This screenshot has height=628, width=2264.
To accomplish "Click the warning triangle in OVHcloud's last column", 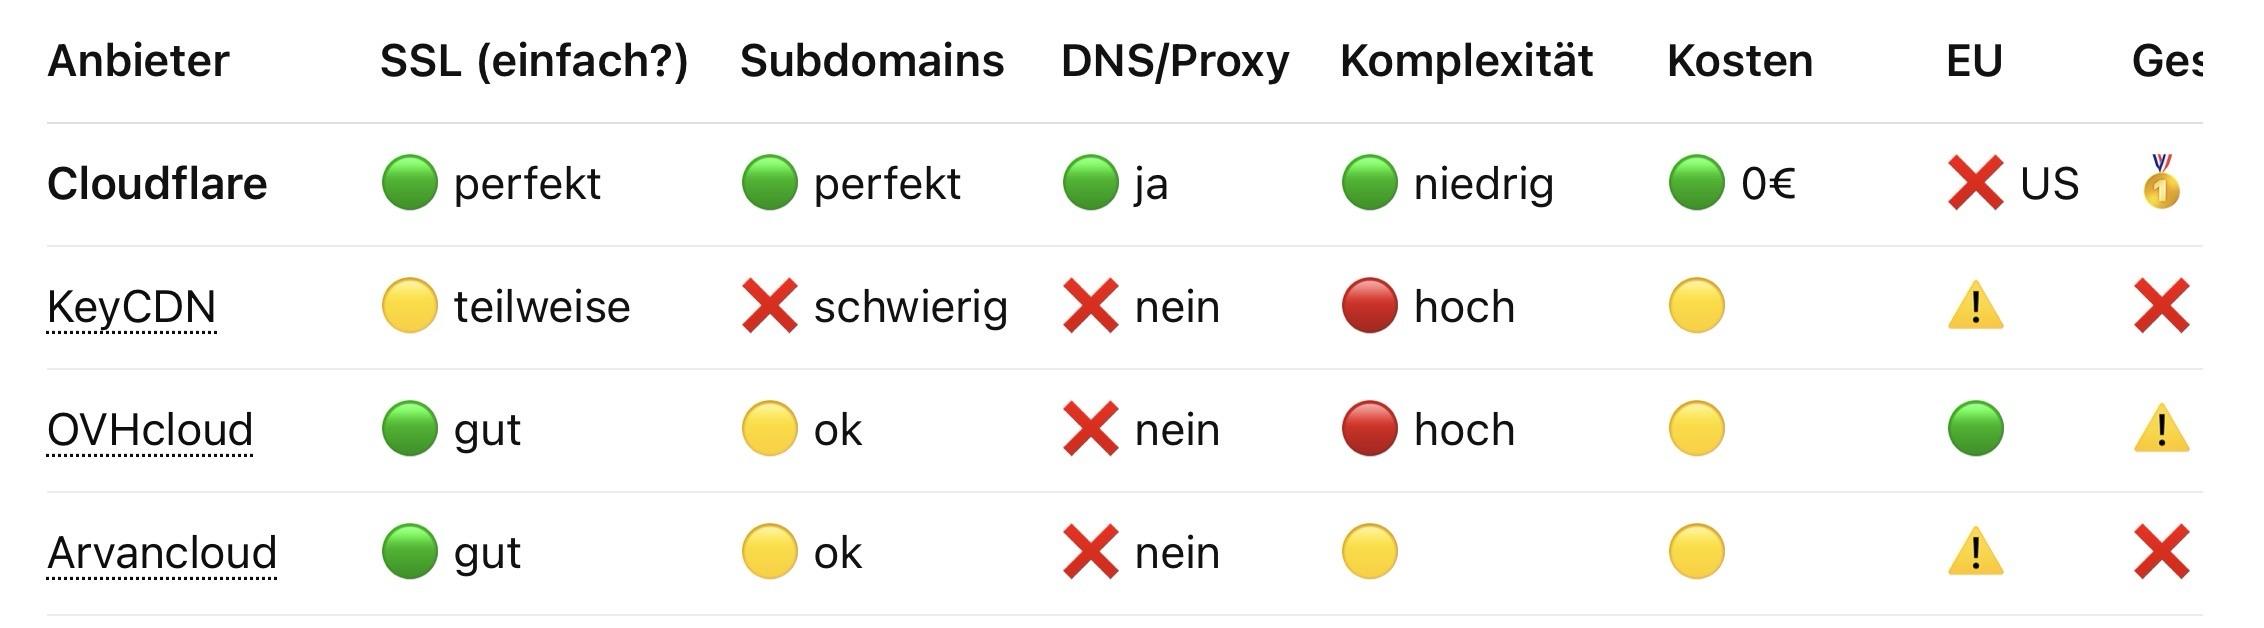I will [2161, 429].
